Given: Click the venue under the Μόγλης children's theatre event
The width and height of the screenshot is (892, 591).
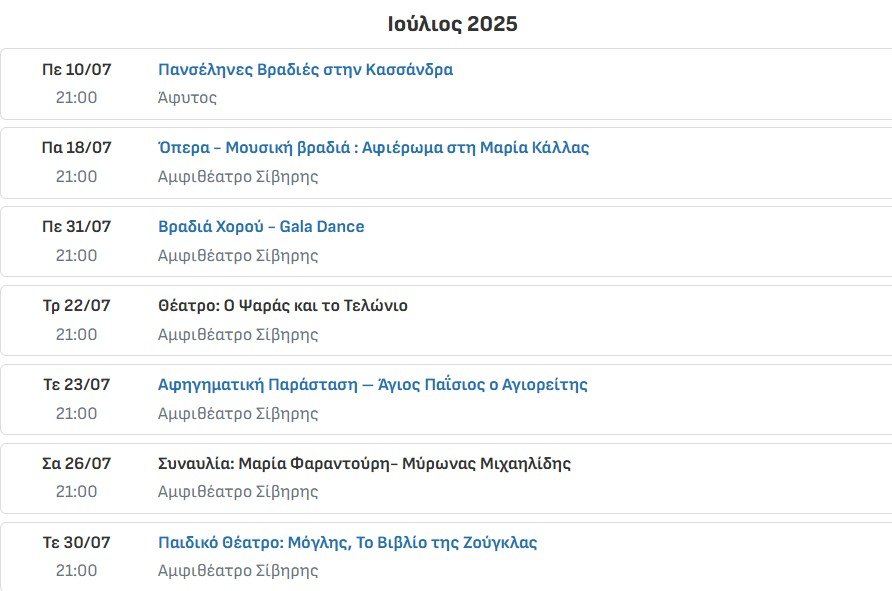Looking at the screenshot, I should pyautogui.click(x=238, y=571).
